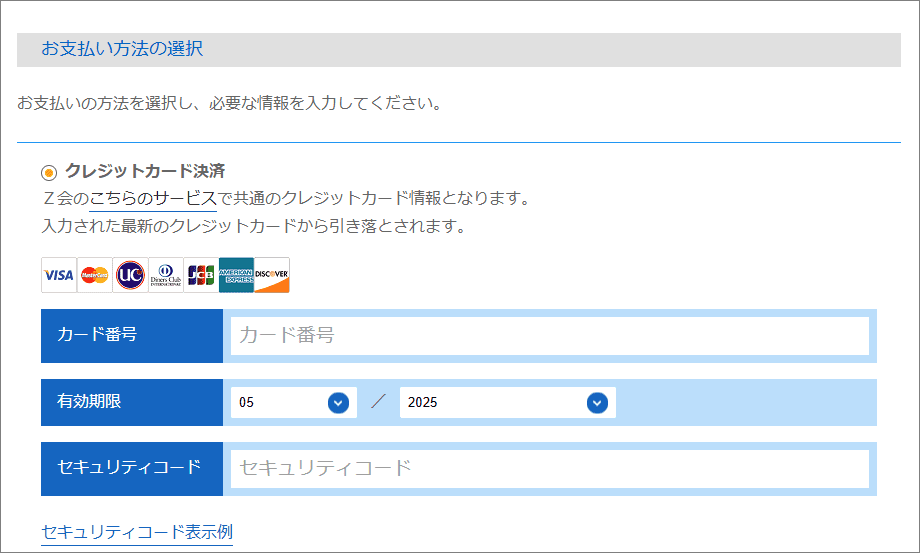This screenshot has height=553, width=920.
Task: Open the こちらのサービス link
Action: click(153, 198)
